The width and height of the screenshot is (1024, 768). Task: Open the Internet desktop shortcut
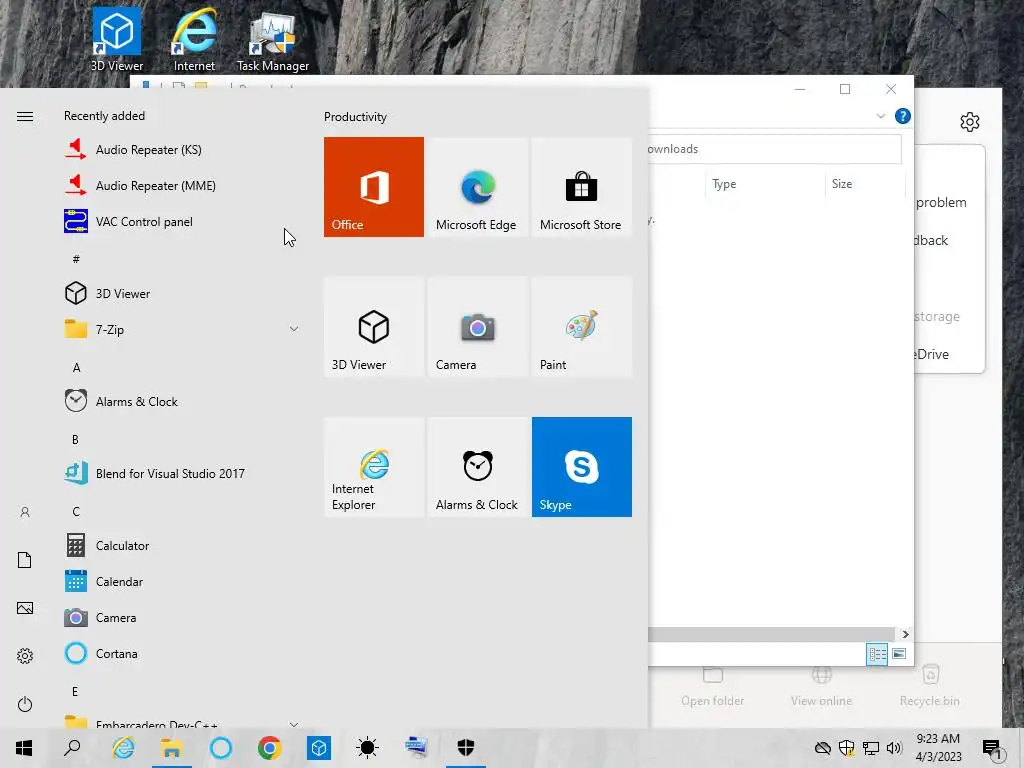coord(194,39)
